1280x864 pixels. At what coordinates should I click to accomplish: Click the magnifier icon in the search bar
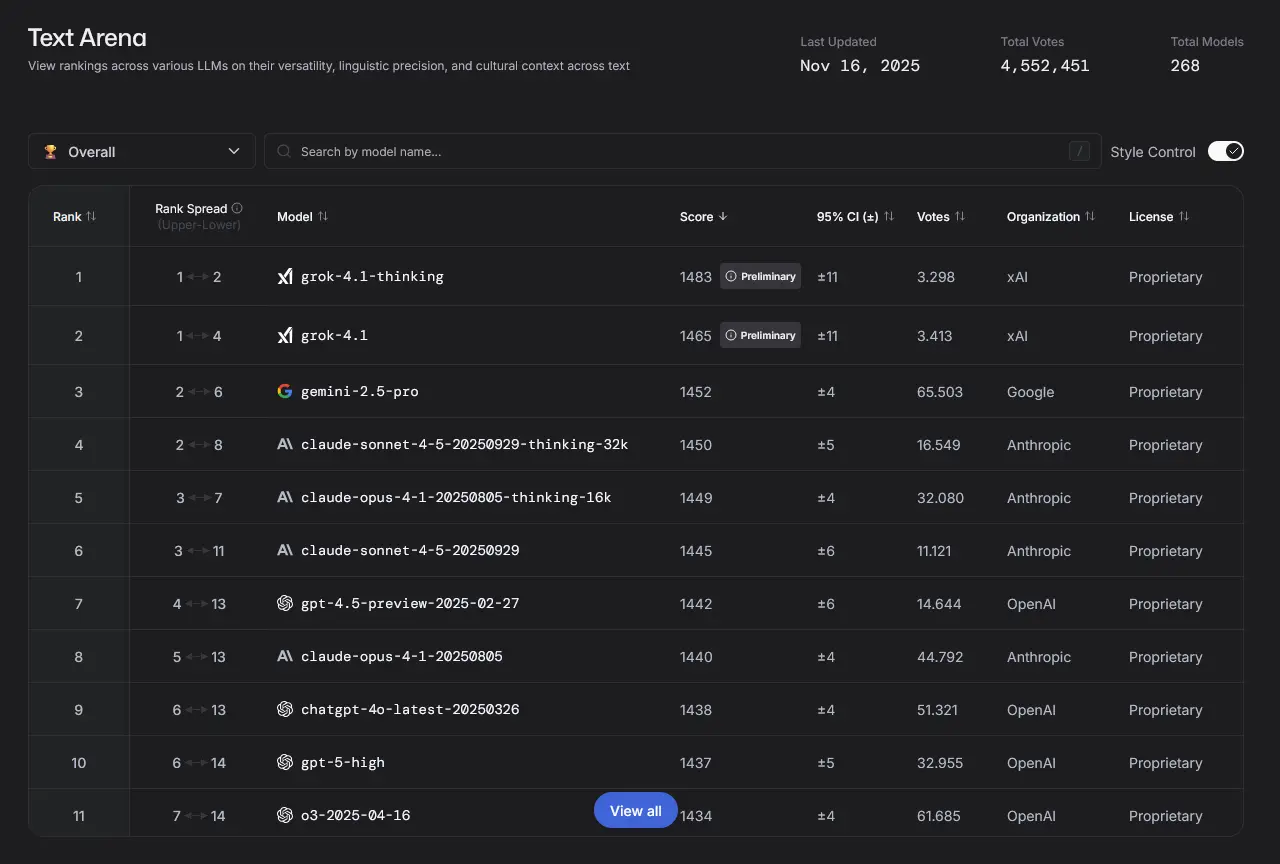[x=284, y=152]
